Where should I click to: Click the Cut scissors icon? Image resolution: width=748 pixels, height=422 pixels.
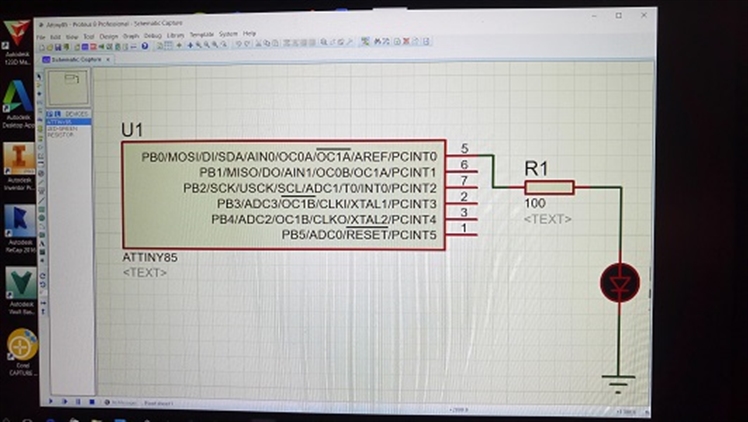(x=258, y=44)
